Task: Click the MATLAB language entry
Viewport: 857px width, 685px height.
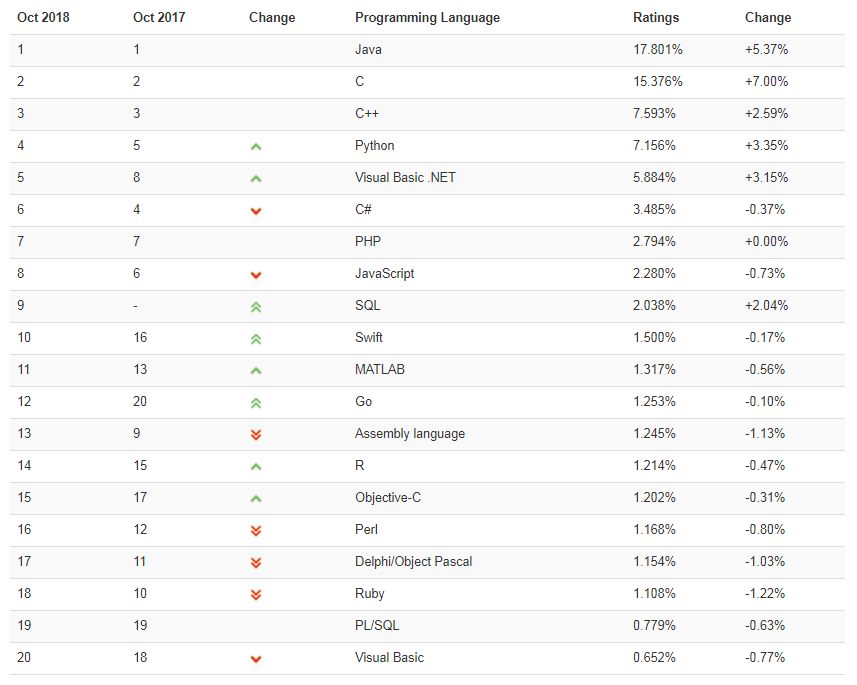Action: (x=380, y=369)
